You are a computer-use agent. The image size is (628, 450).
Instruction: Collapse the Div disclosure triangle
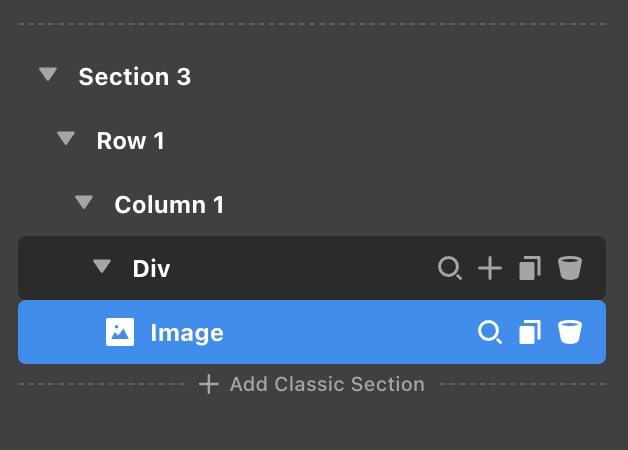tap(102, 266)
